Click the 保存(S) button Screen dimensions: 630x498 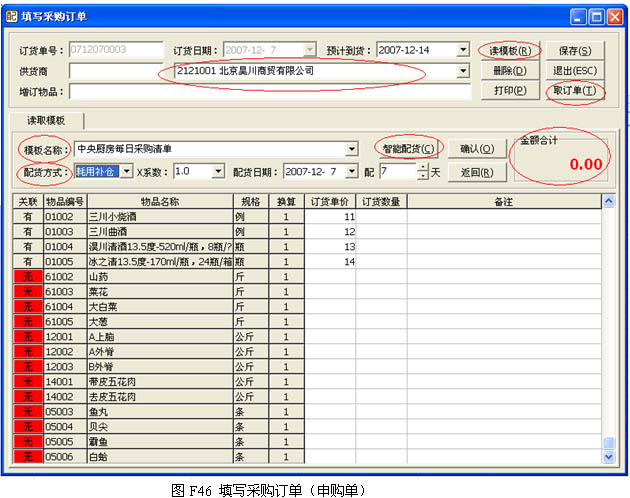[x=575, y=50]
